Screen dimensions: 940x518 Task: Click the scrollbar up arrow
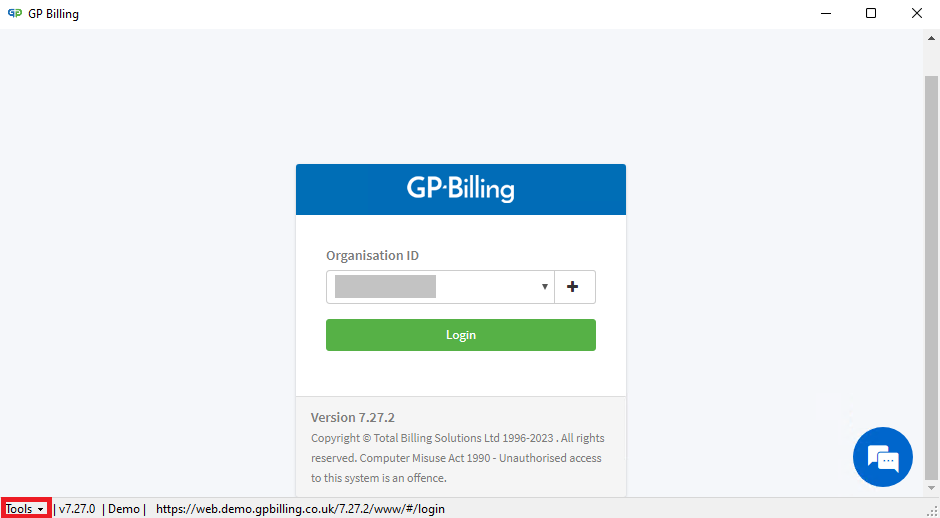click(x=931, y=38)
